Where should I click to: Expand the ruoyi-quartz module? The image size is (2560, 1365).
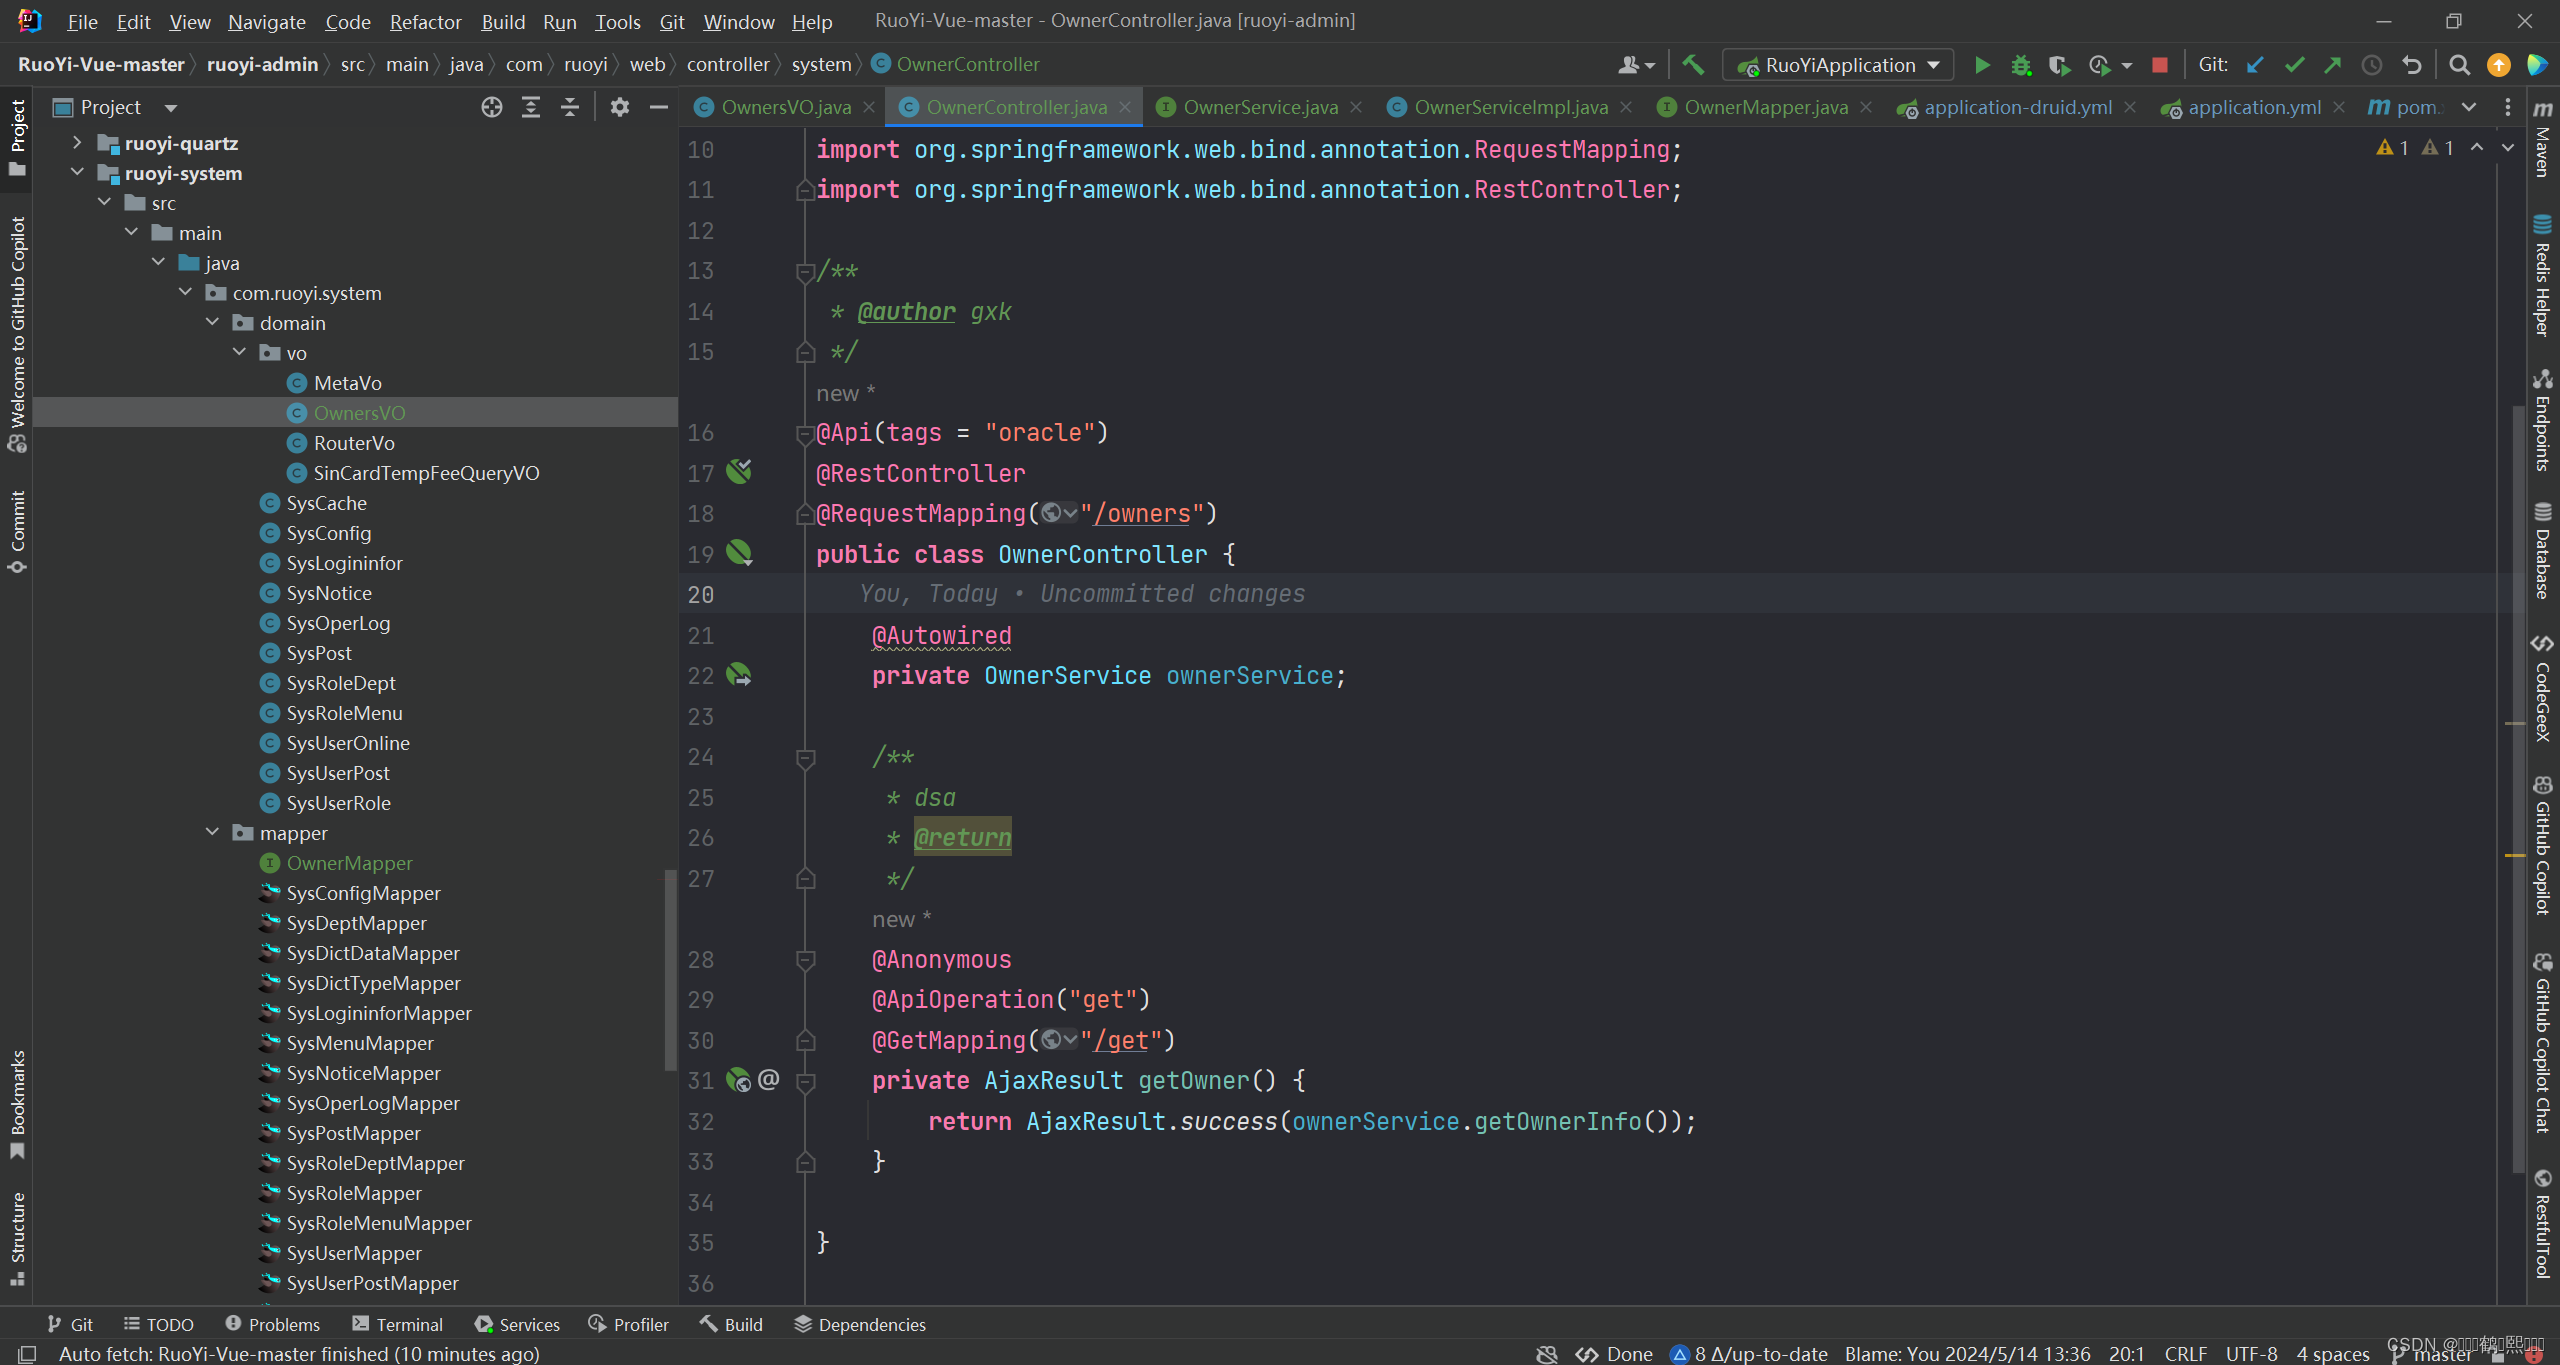[x=77, y=143]
